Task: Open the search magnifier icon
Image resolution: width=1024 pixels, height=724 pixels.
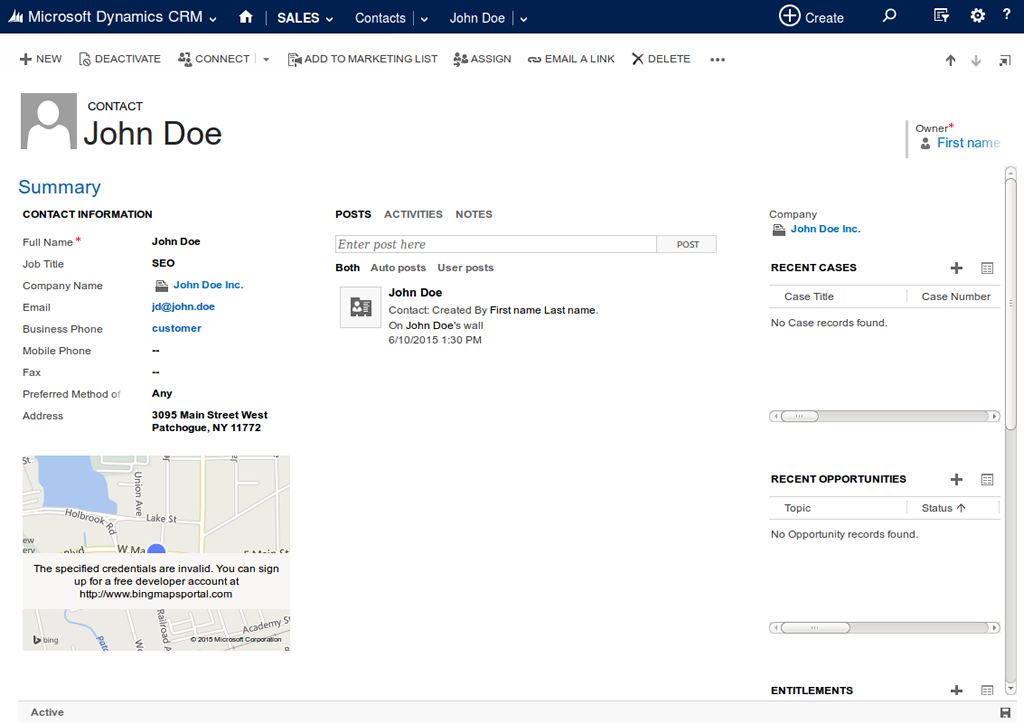Action: [x=889, y=16]
